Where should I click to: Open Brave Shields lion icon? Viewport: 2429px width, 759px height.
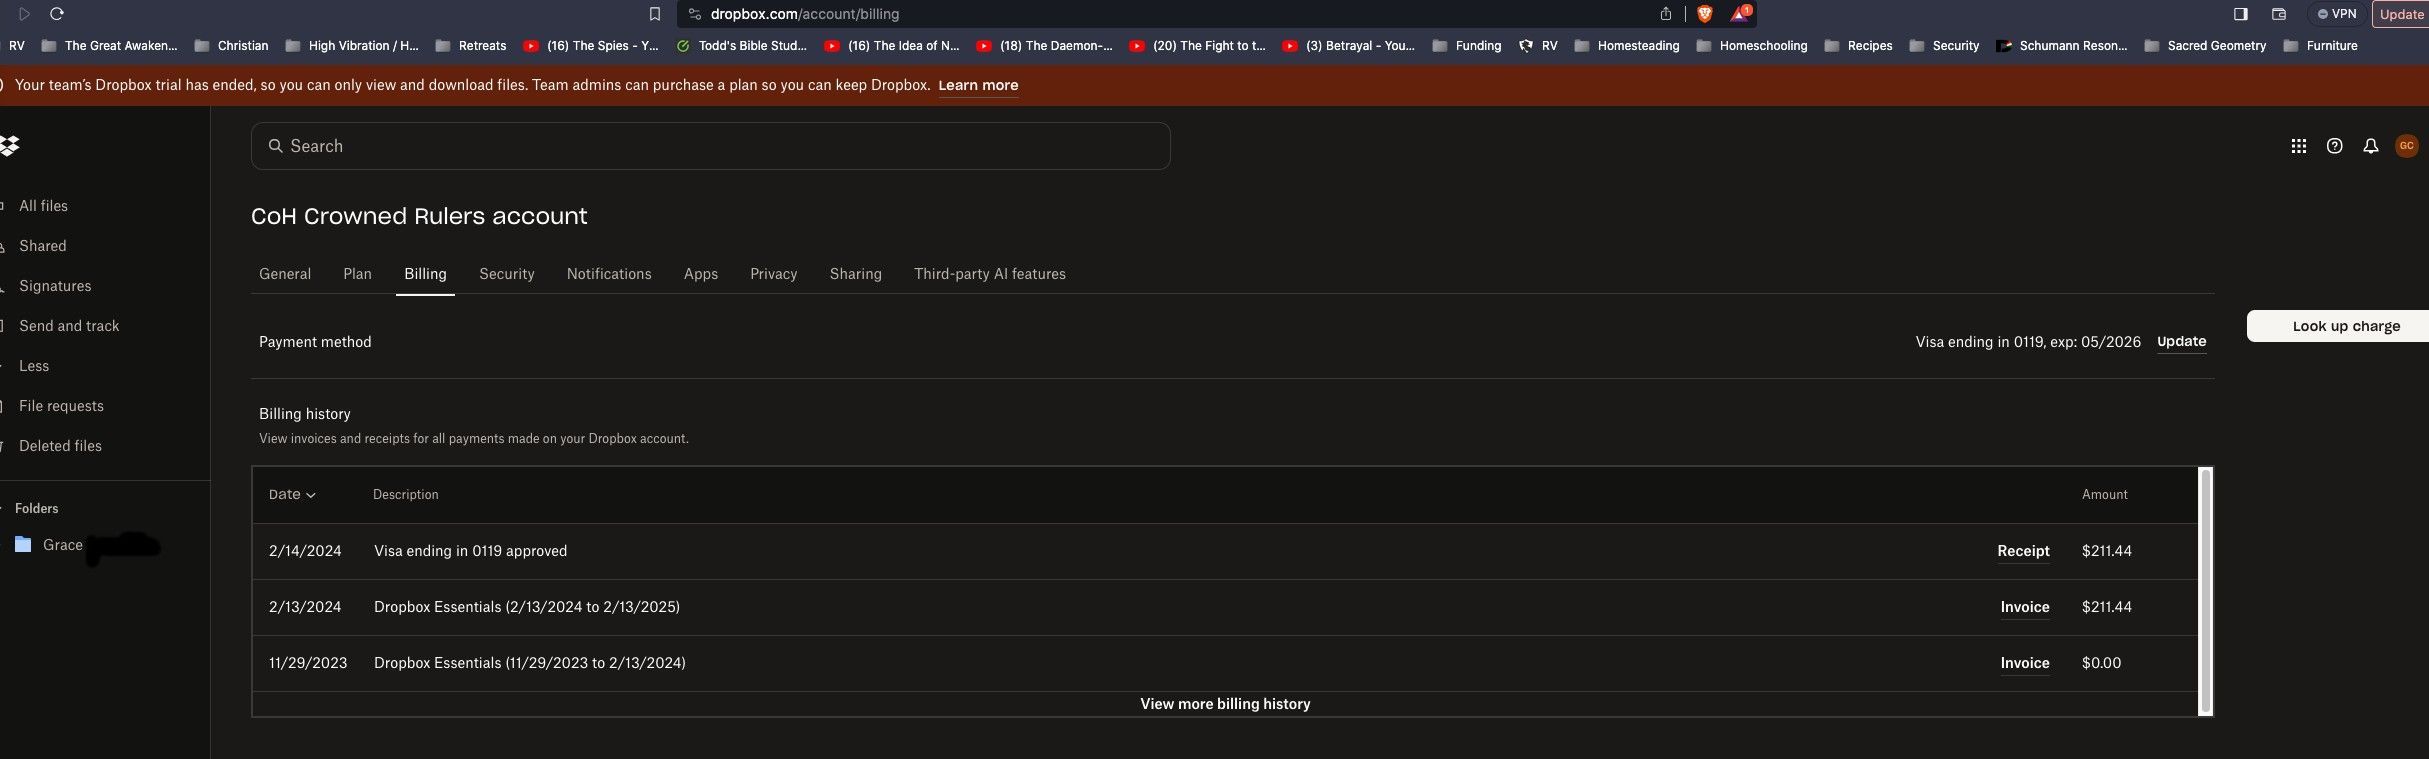point(1705,14)
